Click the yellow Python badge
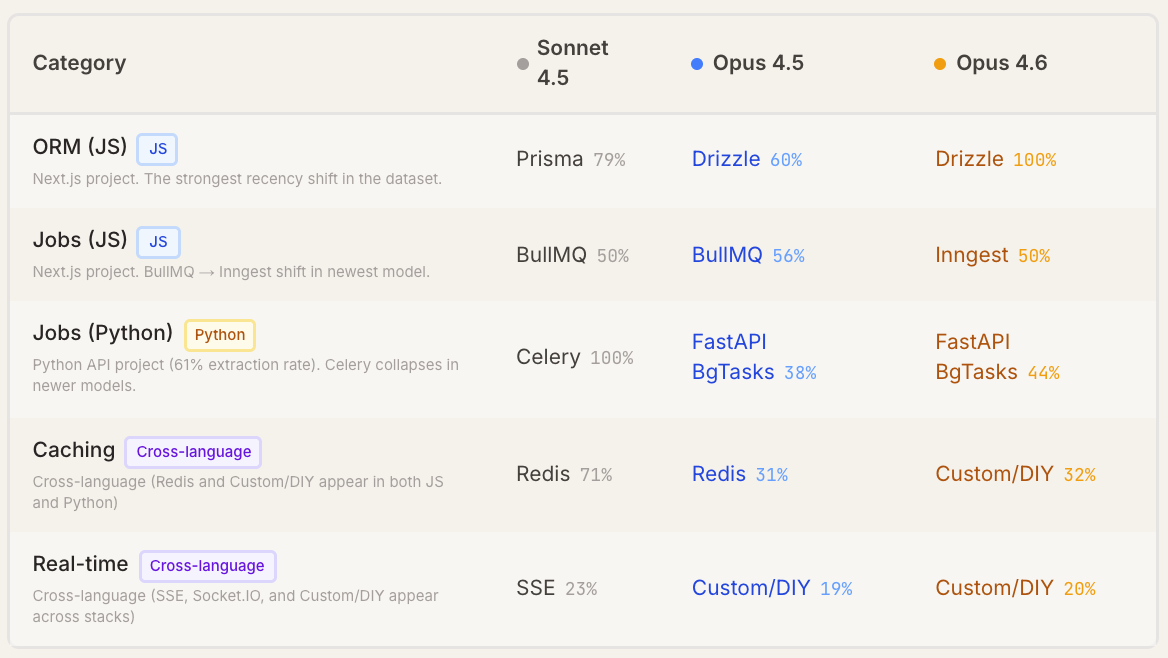 pos(220,335)
